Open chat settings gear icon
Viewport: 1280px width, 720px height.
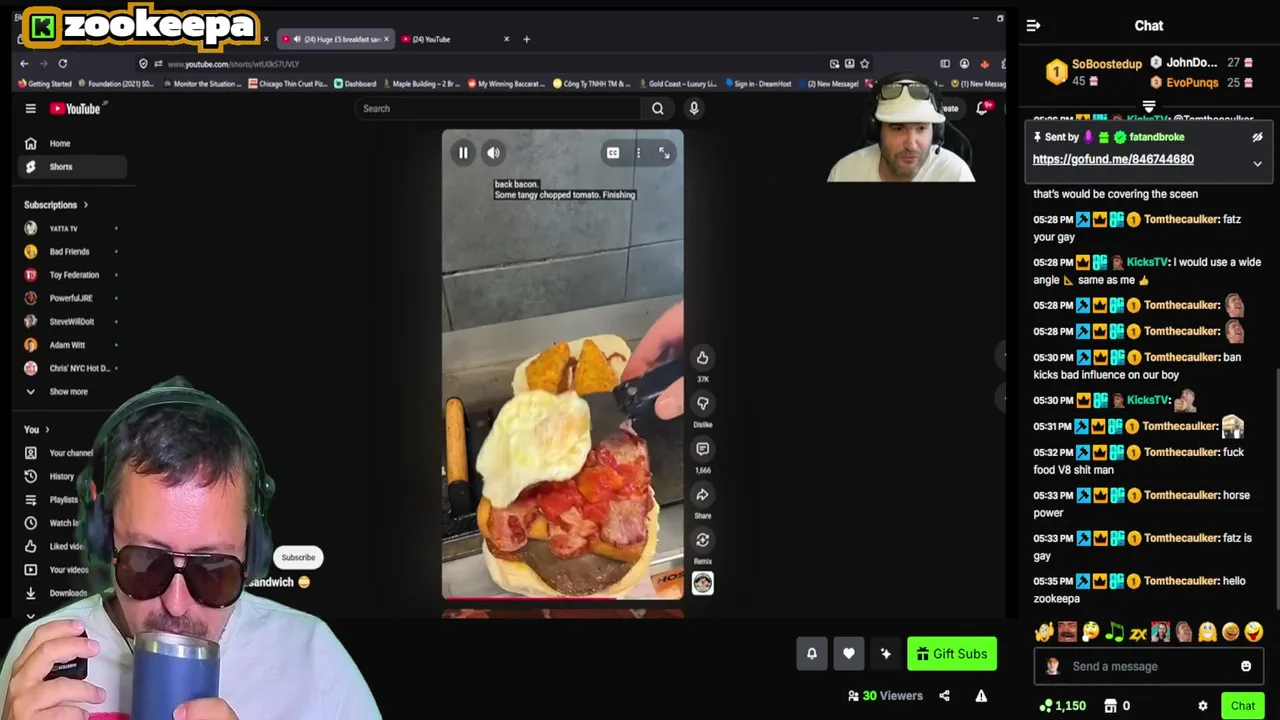click(1203, 706)
